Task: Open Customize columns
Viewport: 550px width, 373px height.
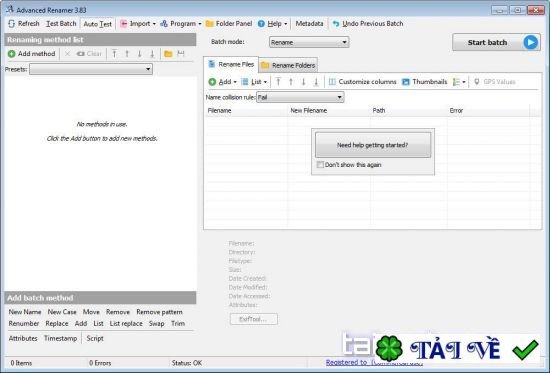Action: click(x=362, y=82)
